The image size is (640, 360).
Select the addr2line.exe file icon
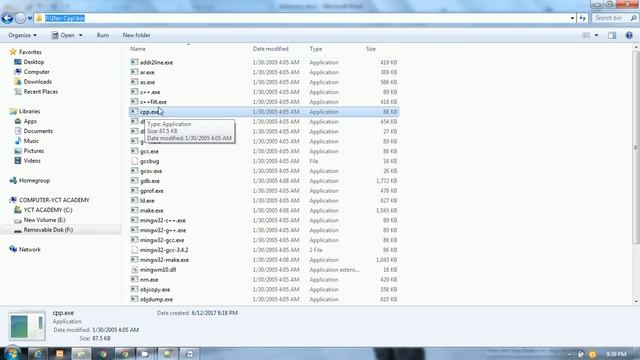point(134,62)
